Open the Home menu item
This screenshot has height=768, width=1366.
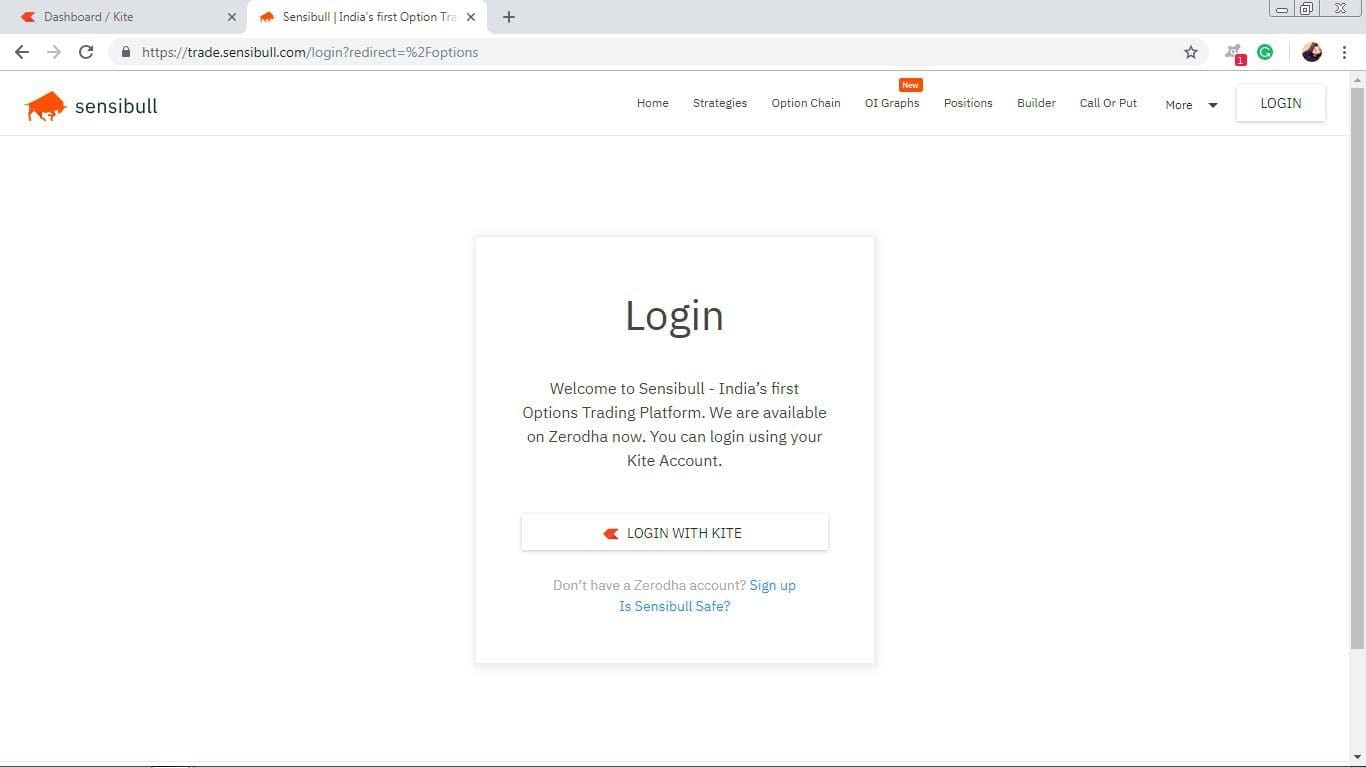click(x=653, y=103)
